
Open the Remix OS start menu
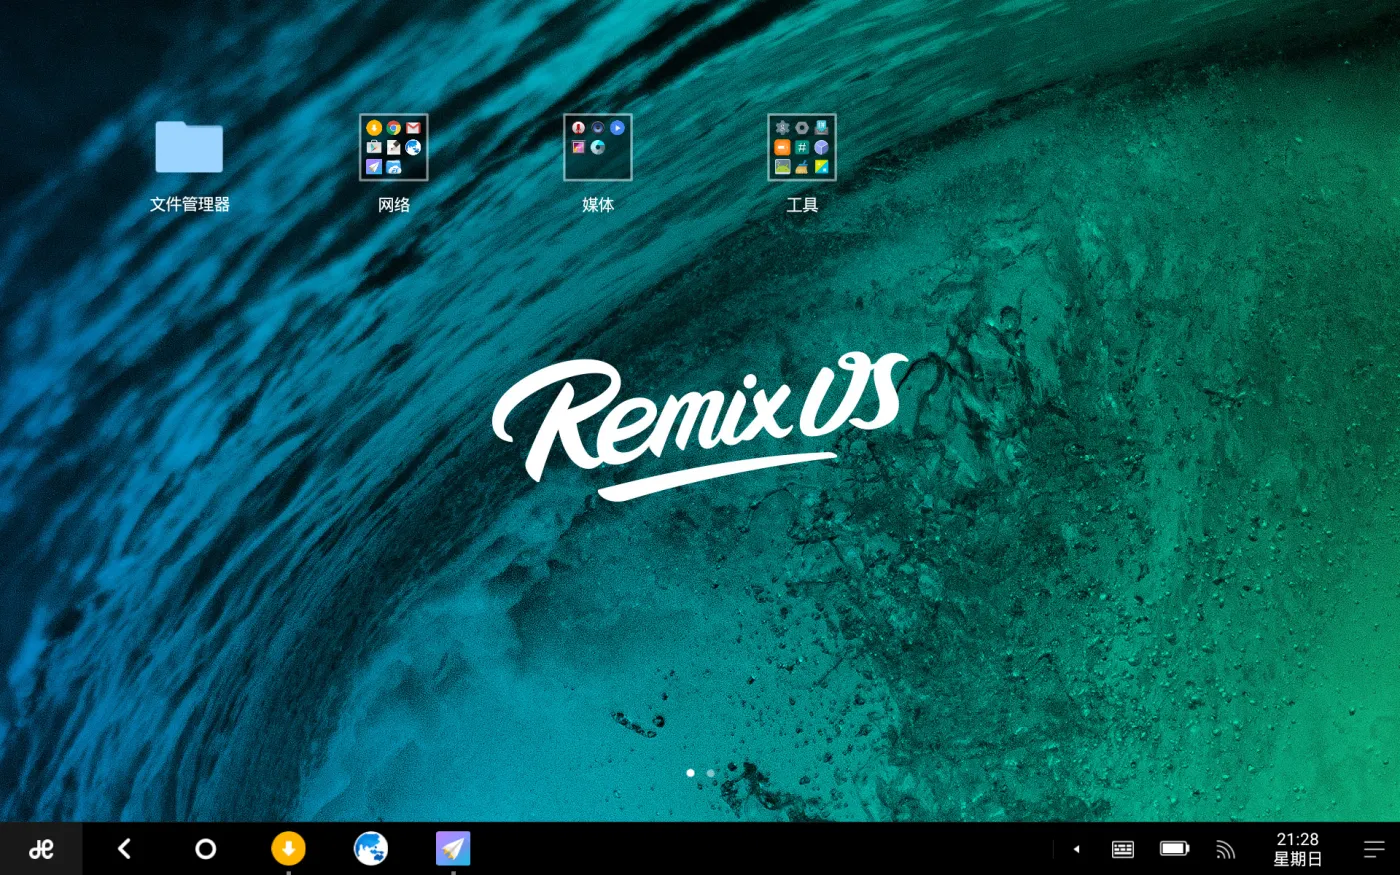point(41,849)
